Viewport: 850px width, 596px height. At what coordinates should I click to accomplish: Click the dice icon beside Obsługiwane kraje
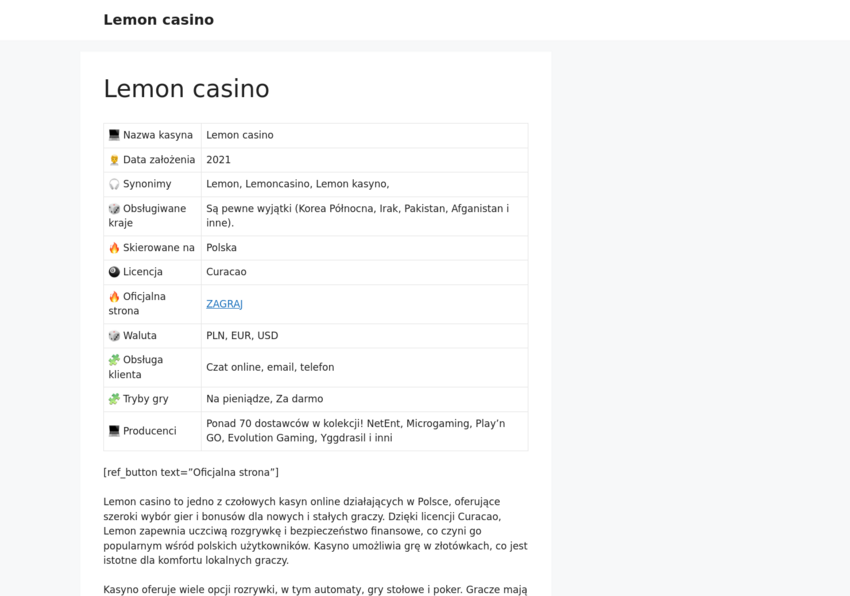[x=114, y=209]
